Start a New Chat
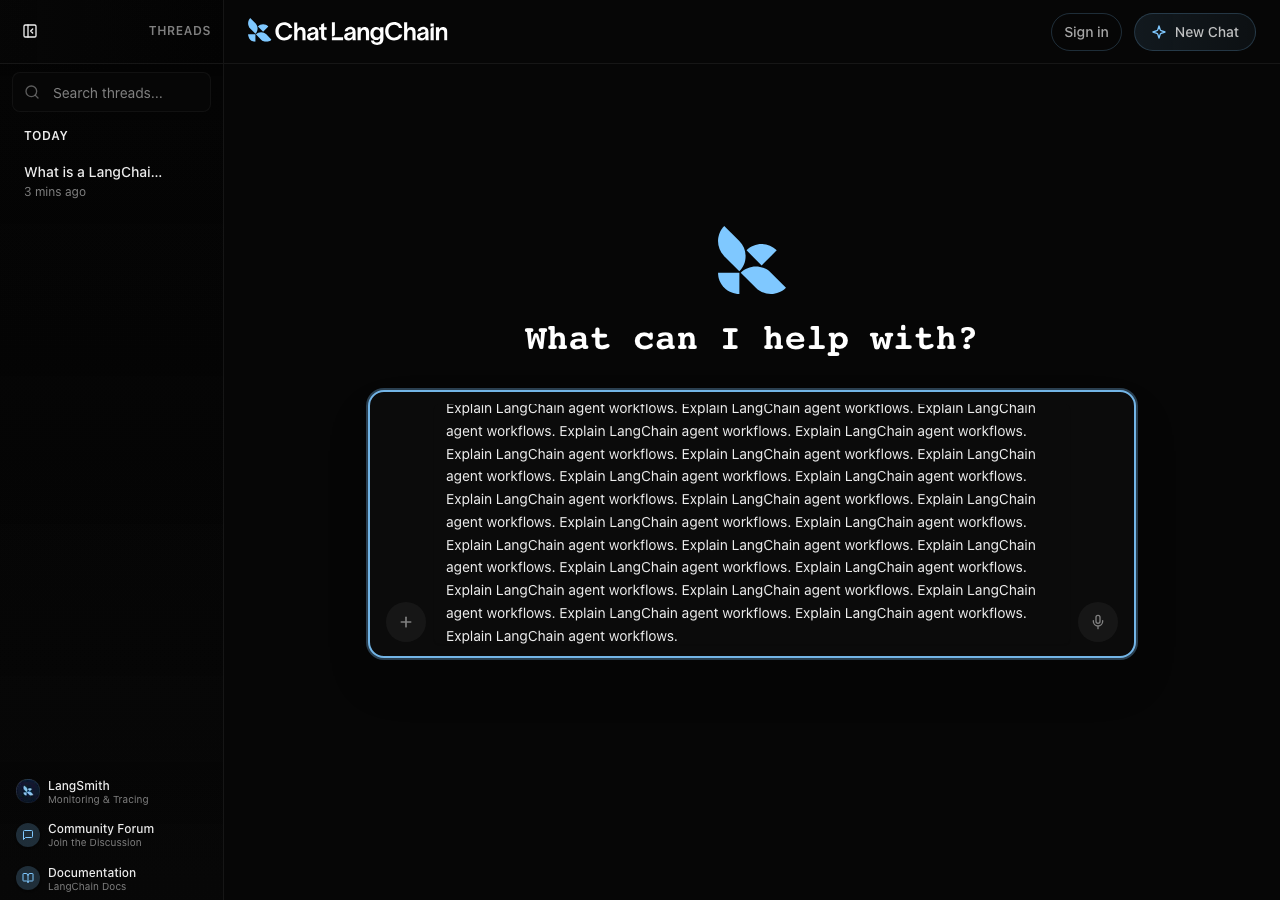 (1195, 32)
